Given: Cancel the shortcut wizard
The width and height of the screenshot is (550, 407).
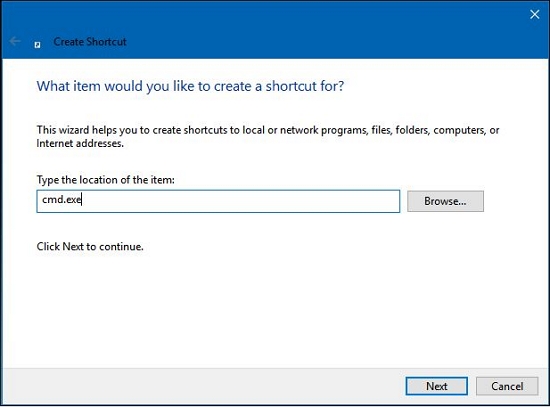Looking at the screenshot, I should 507,386.
